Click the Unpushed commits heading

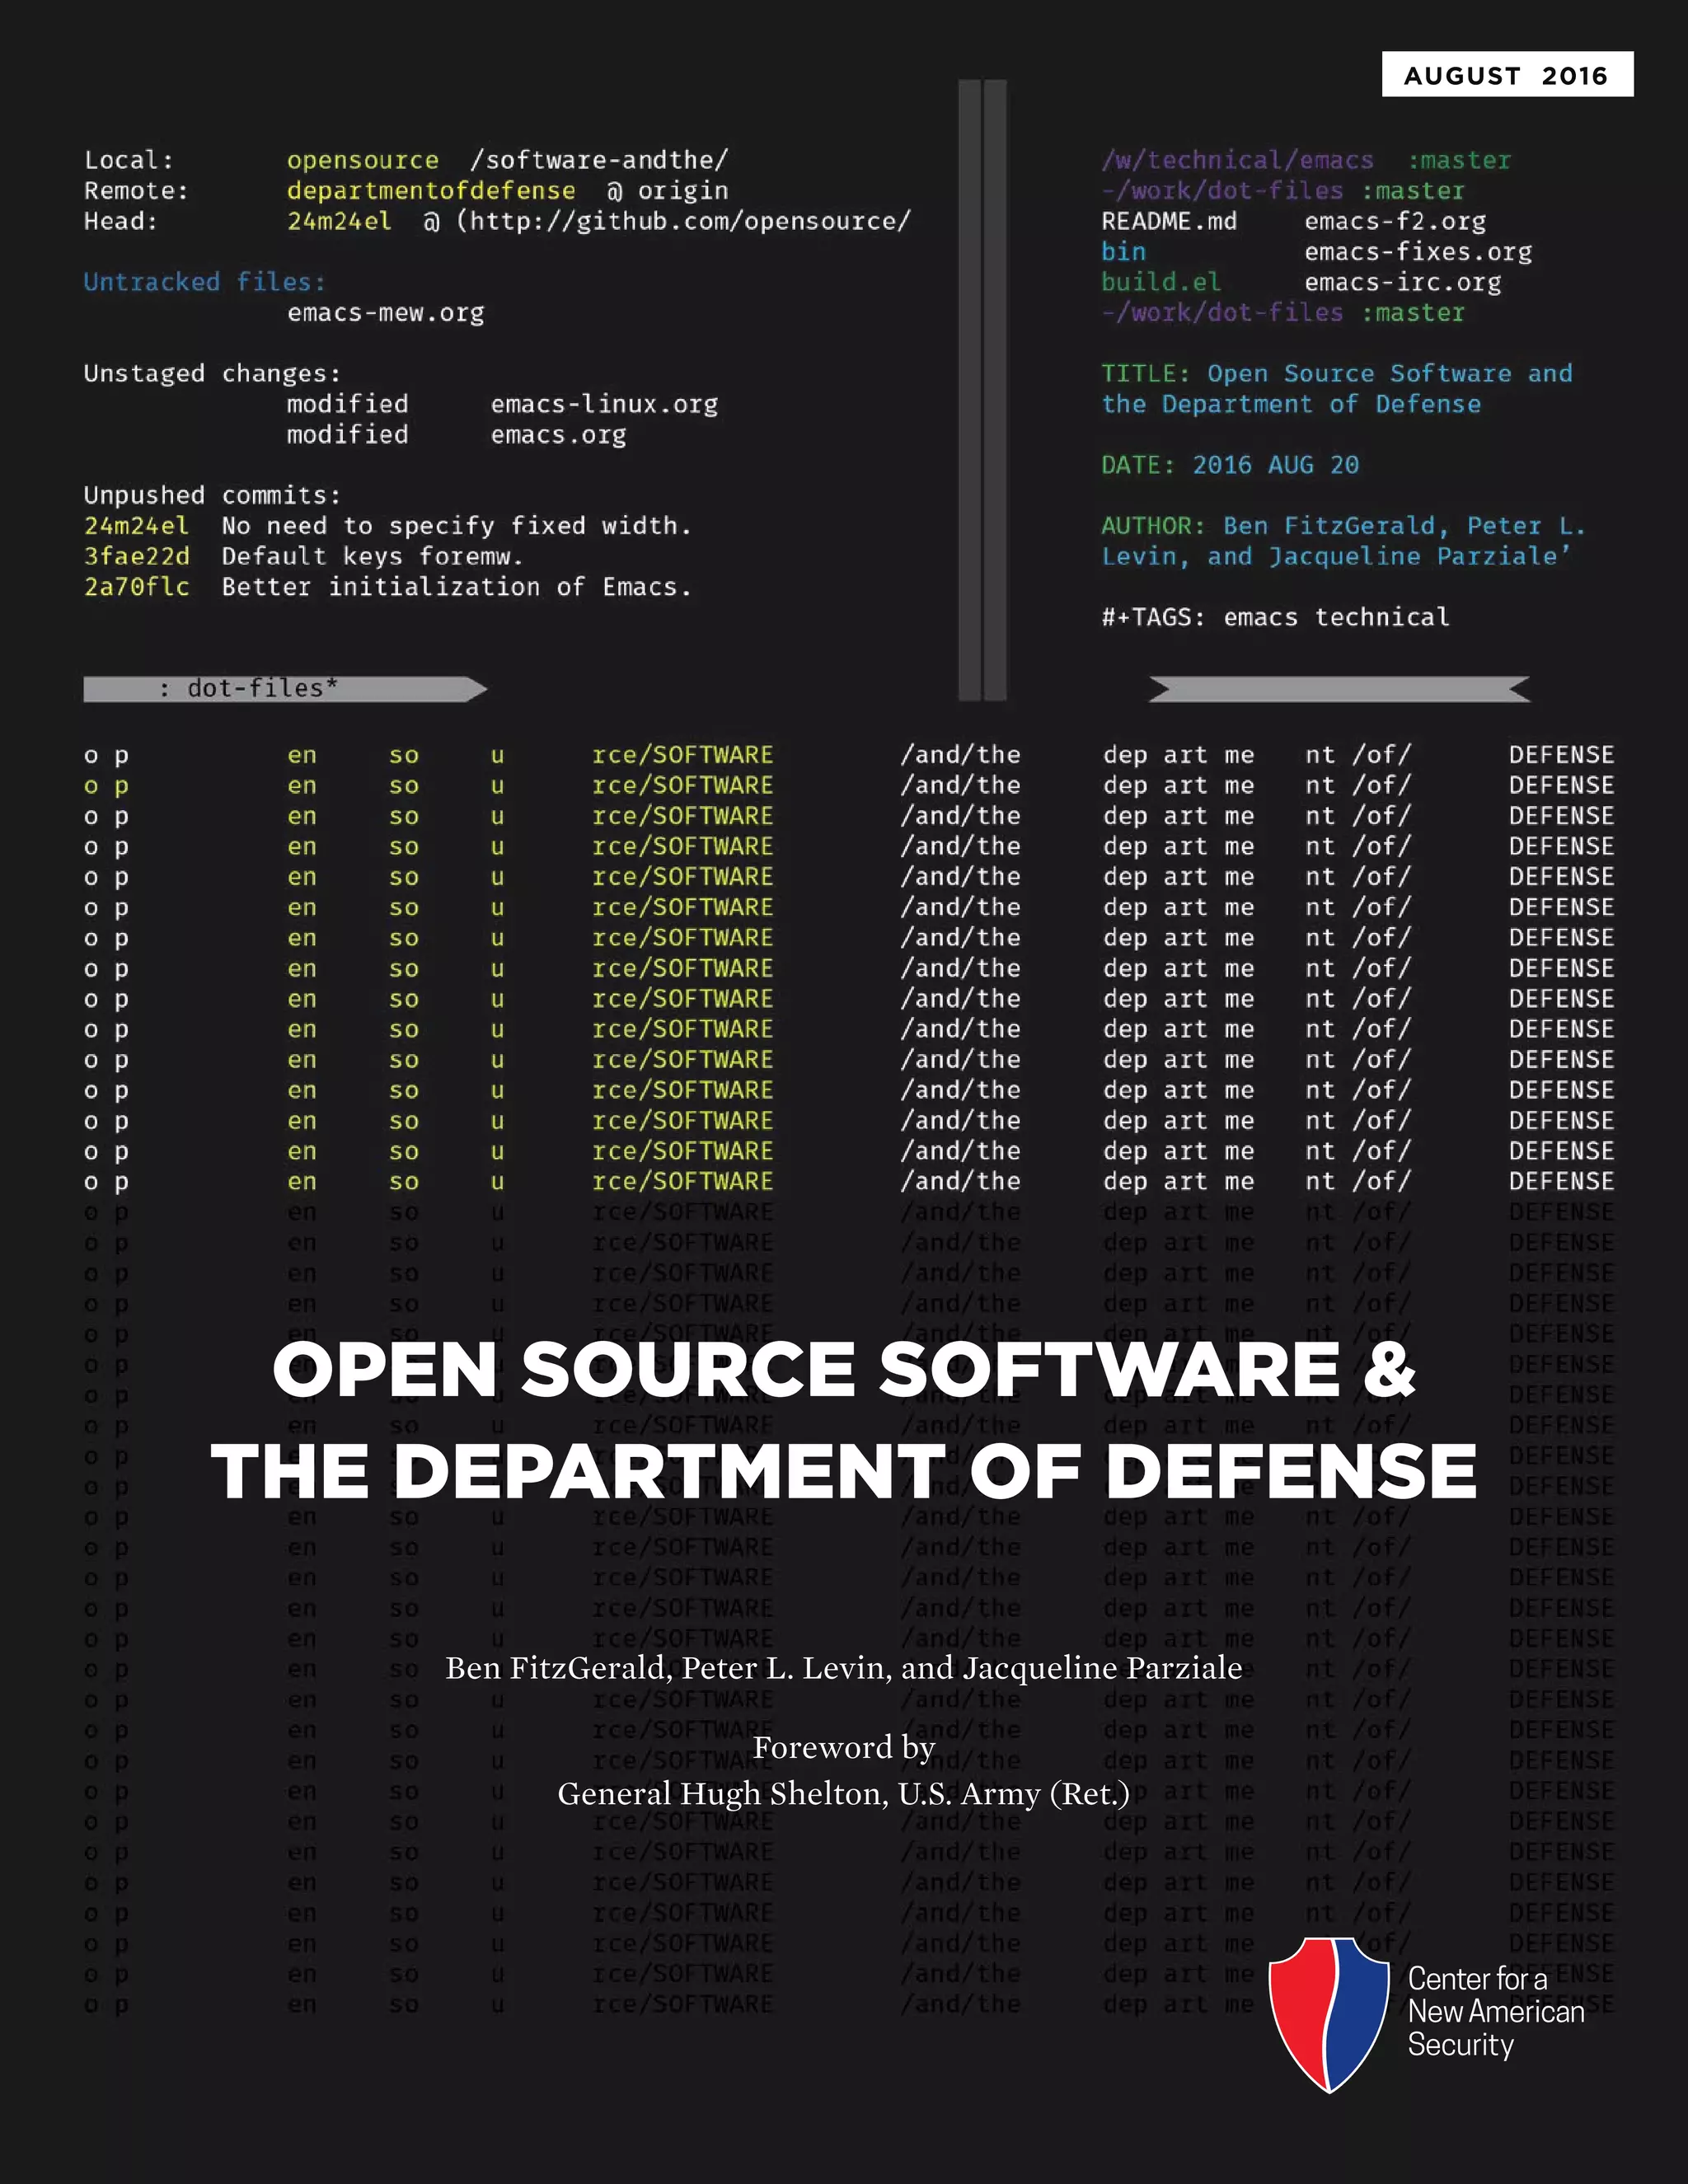pos(212,496)
